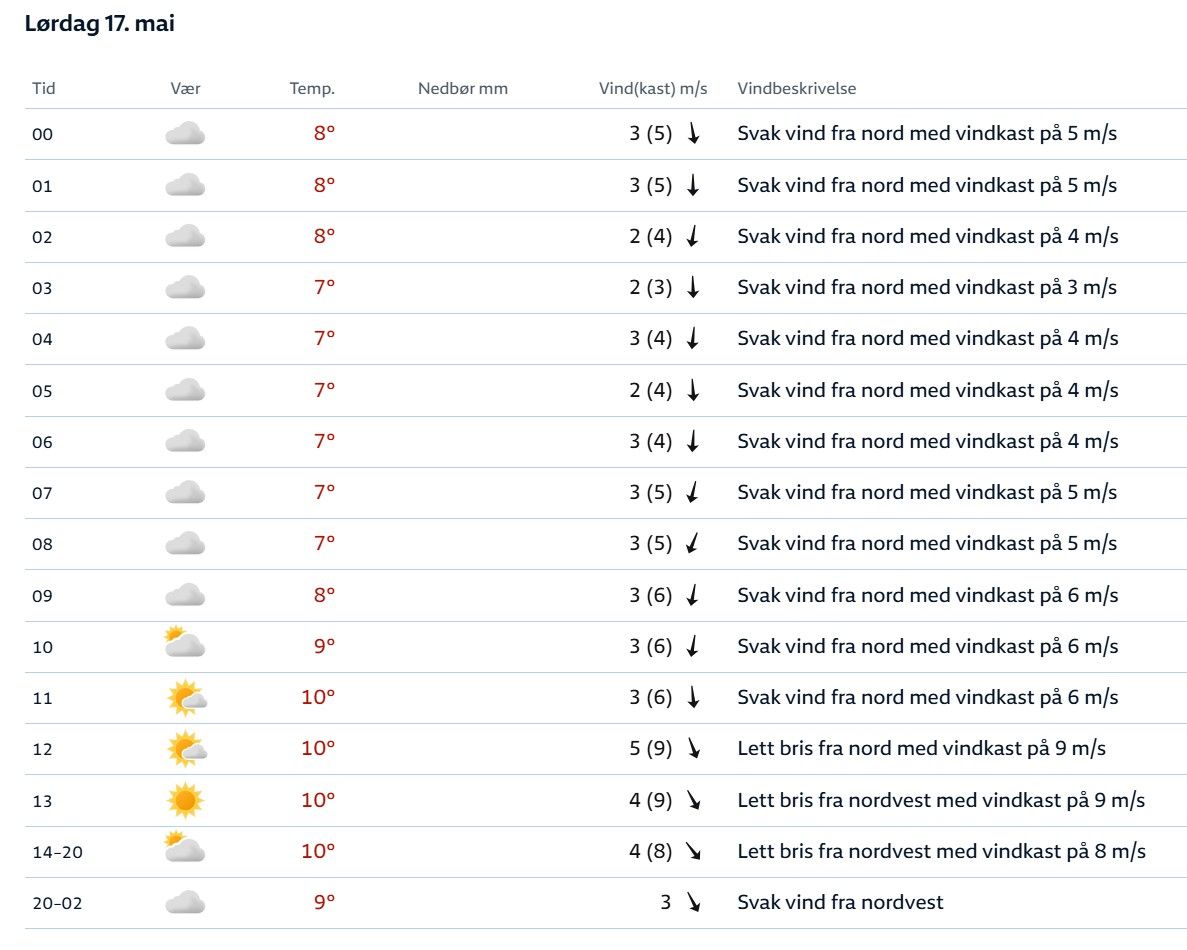Screen dimensions: 1187x950
Task: Click the clear sun icon at hour 13
Action: point(185,800)
